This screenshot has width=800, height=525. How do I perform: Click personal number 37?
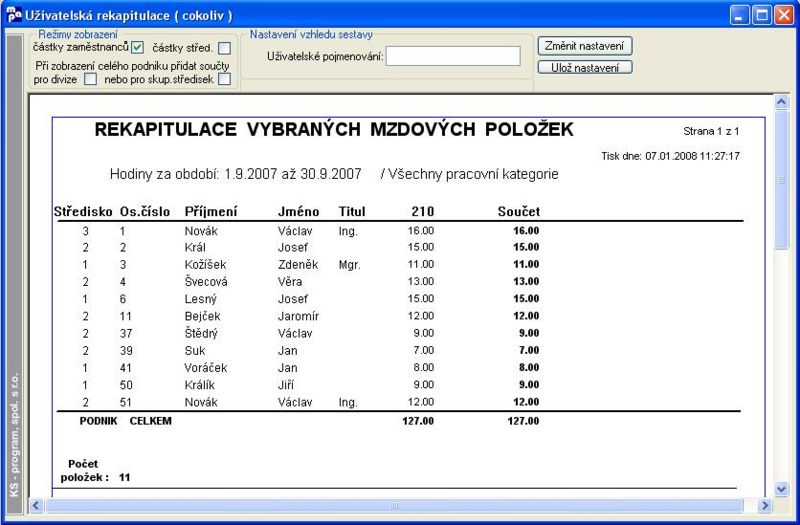(x=126, y=334)
